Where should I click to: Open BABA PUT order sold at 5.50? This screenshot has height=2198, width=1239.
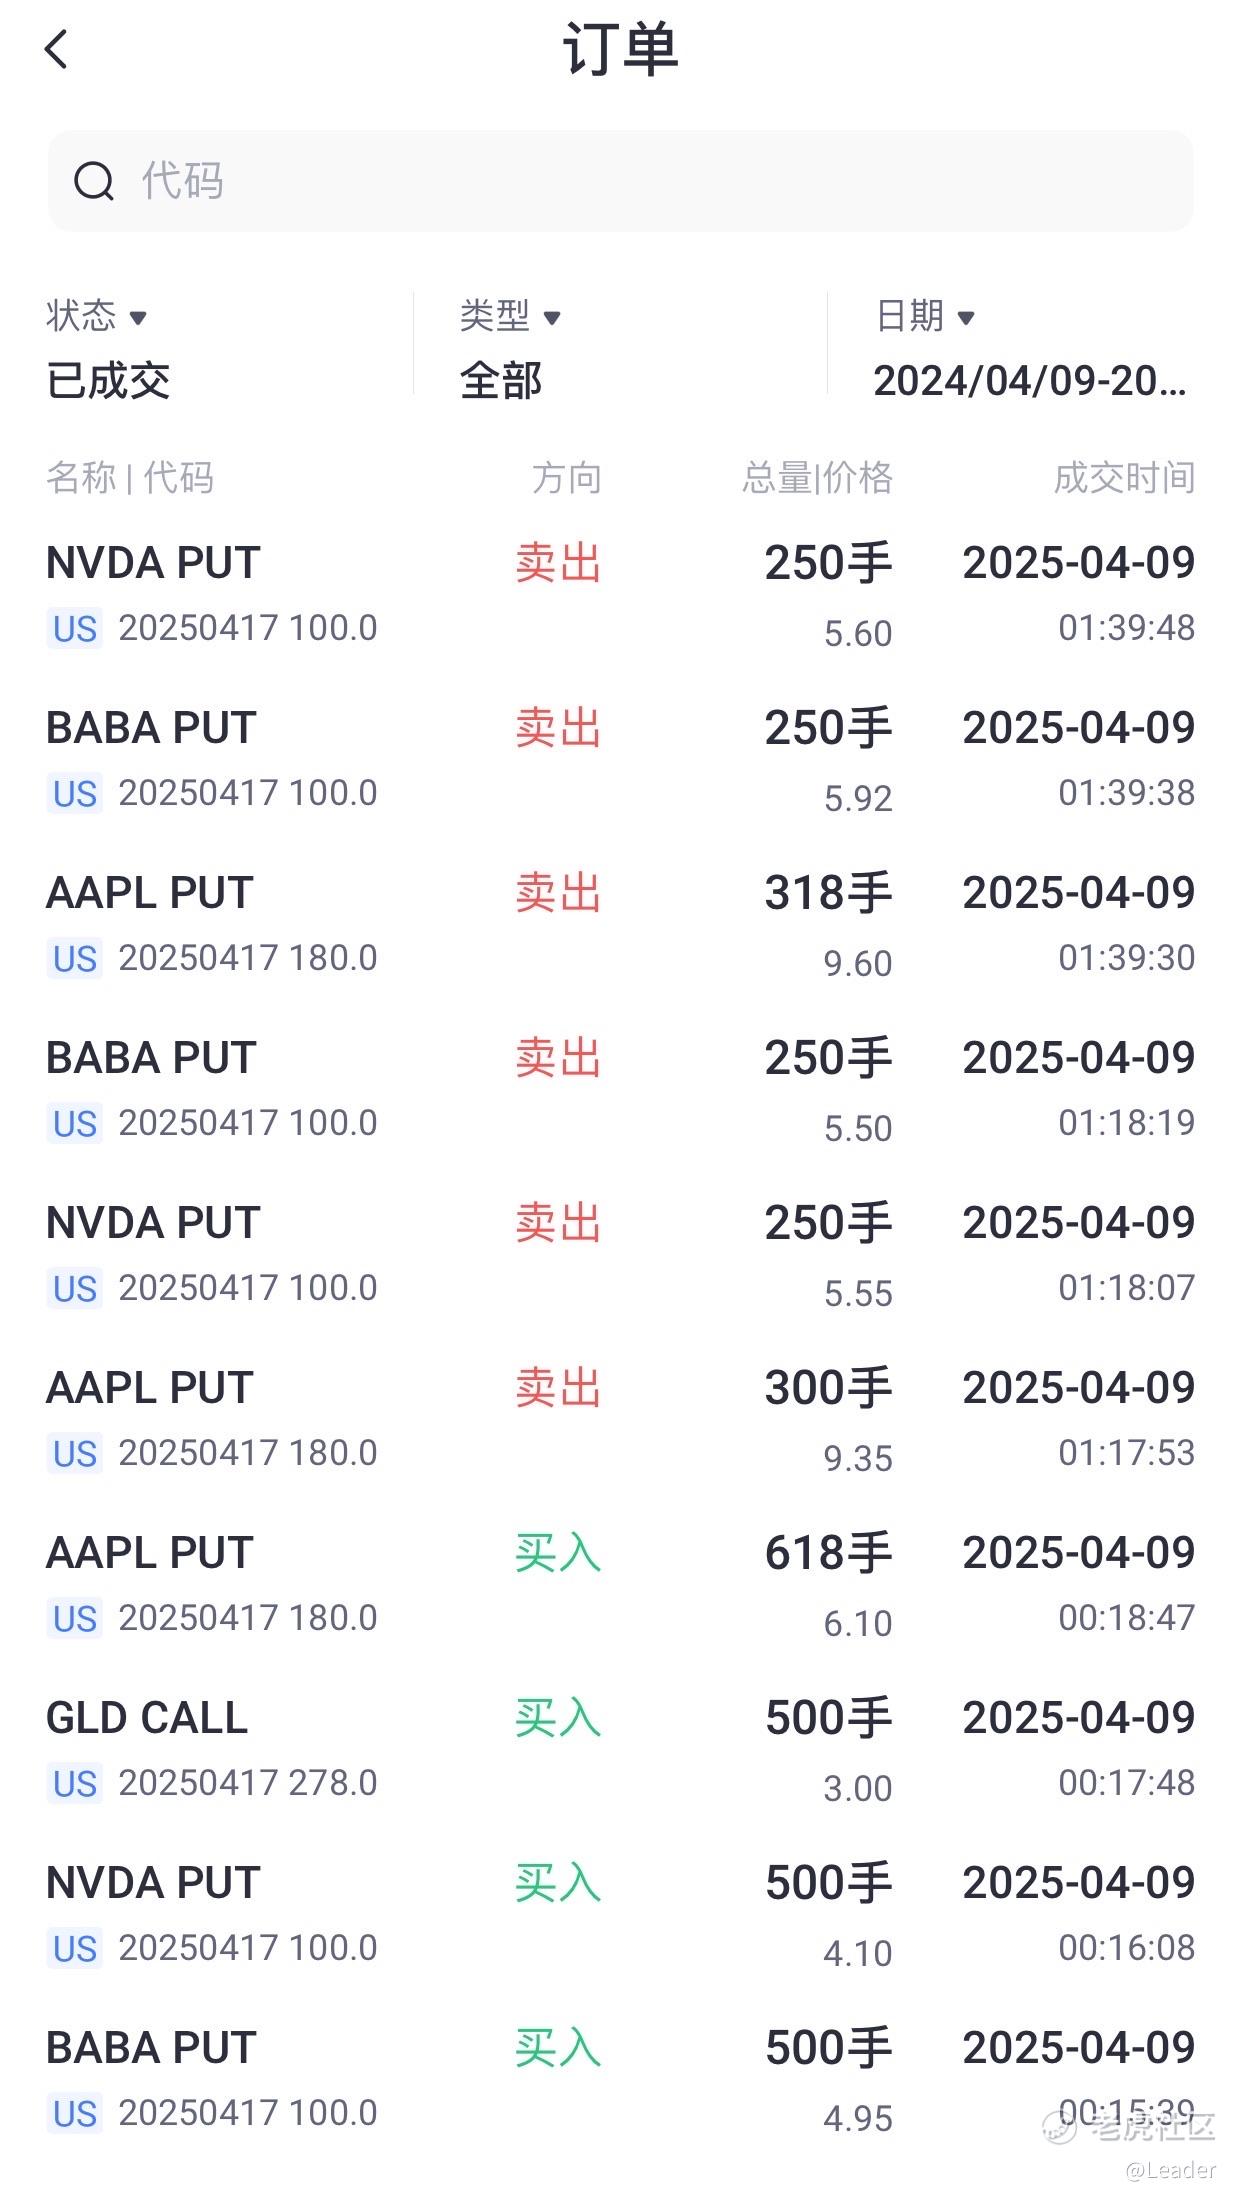point(619,1090)
